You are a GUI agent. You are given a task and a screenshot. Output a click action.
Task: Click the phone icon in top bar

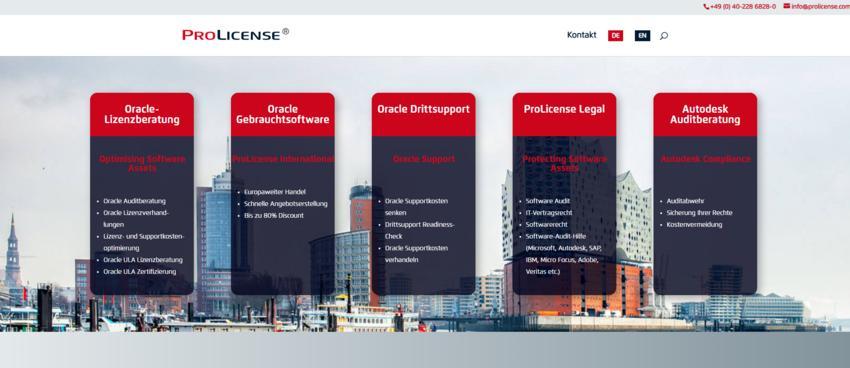[x=706, y=7]
